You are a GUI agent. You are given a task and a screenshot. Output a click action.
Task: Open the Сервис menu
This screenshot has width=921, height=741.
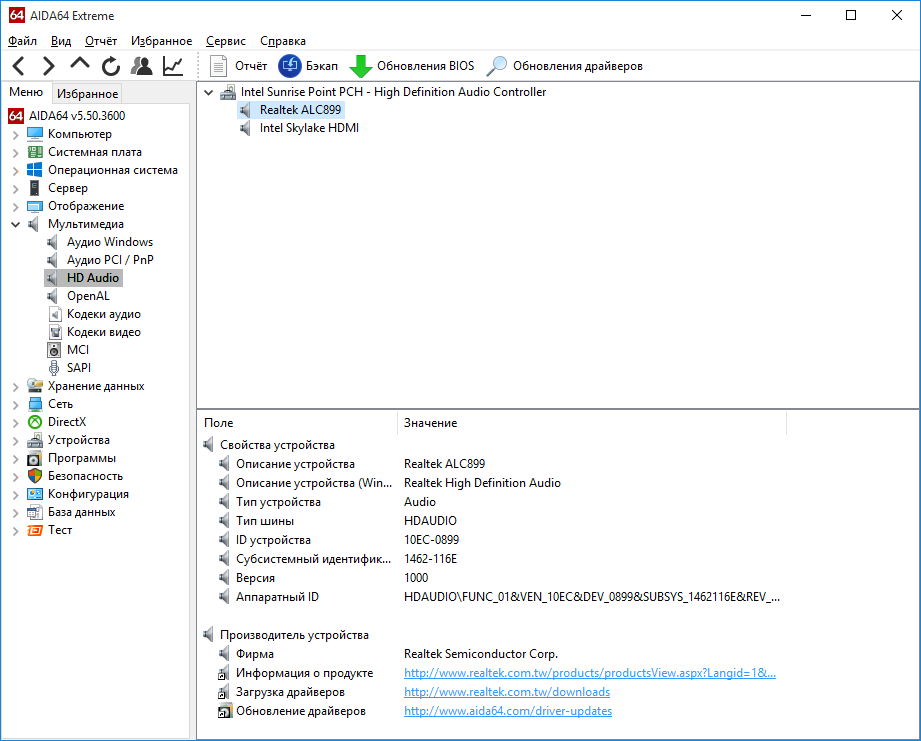(x=226, y=41)
